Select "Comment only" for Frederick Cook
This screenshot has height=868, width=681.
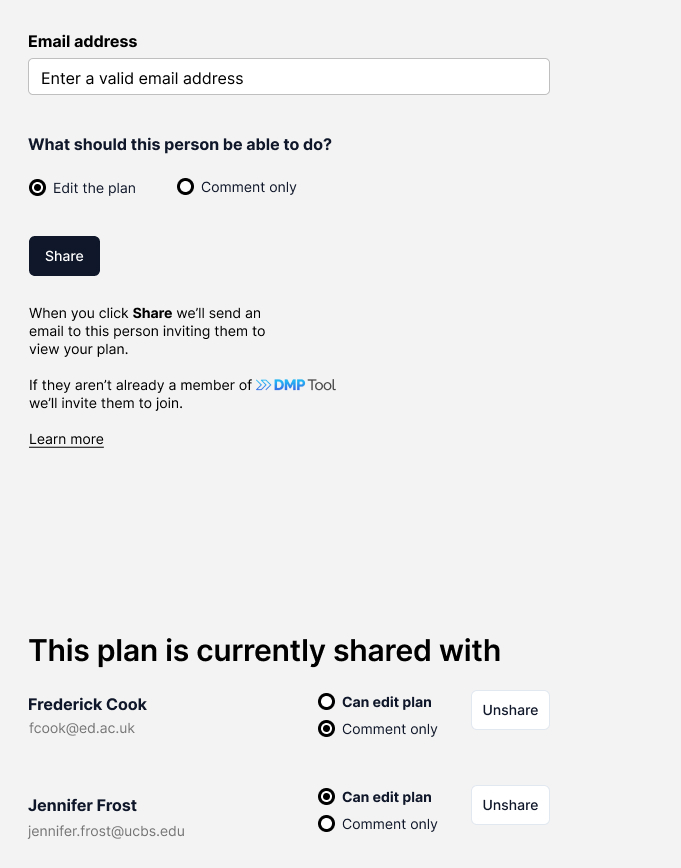326,729
